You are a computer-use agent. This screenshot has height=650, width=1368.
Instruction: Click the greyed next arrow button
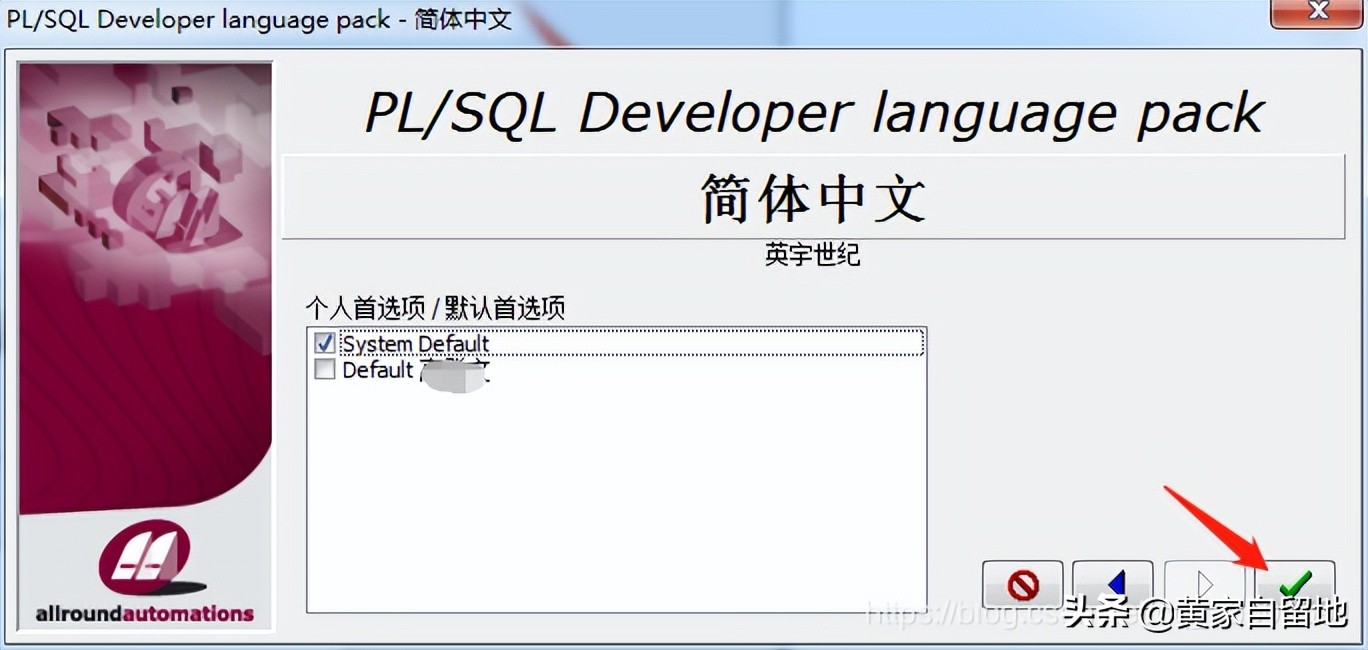1204,583
